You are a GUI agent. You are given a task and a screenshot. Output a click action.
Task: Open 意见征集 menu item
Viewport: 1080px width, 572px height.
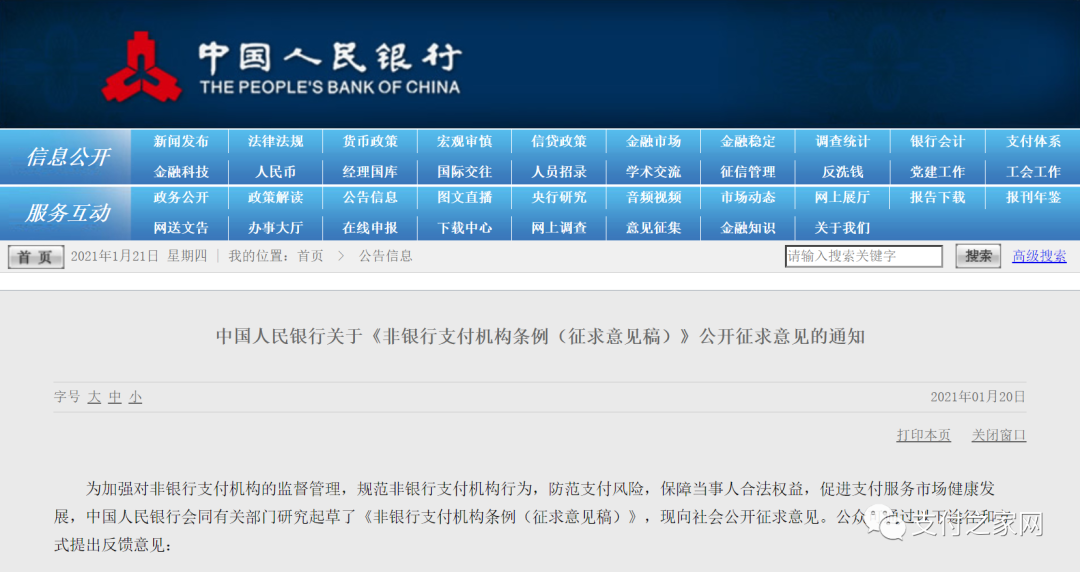point(654,227)
